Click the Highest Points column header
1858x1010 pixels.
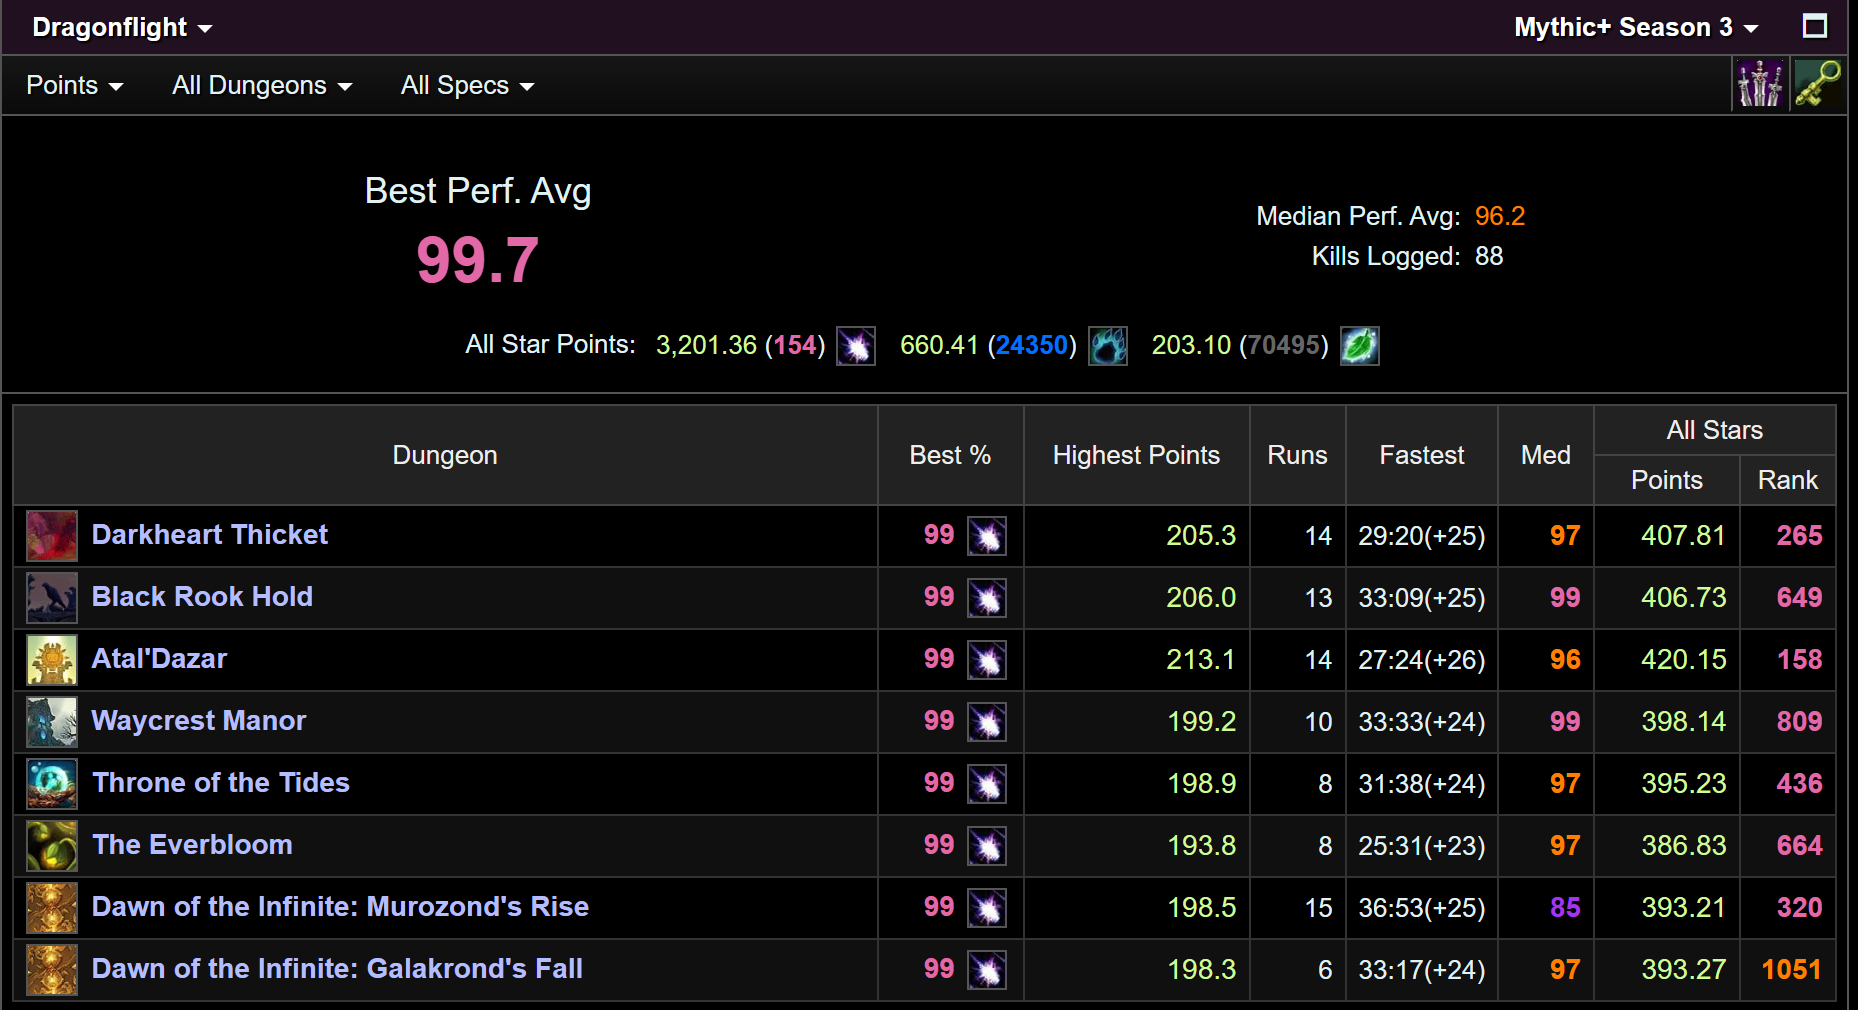point(1136,455)
